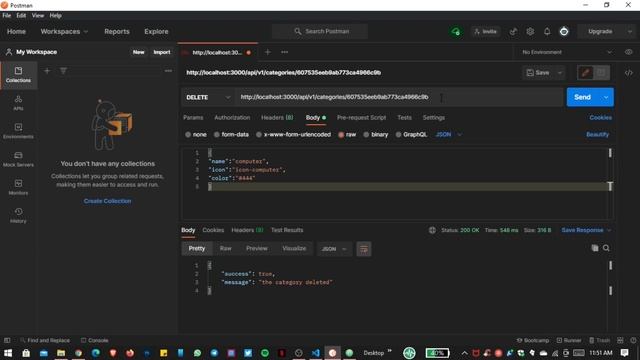Screen dimensions: 640x360
Task: Open the DELETE method dropdown
Action: pyautogui.click(x=208, y=98)
